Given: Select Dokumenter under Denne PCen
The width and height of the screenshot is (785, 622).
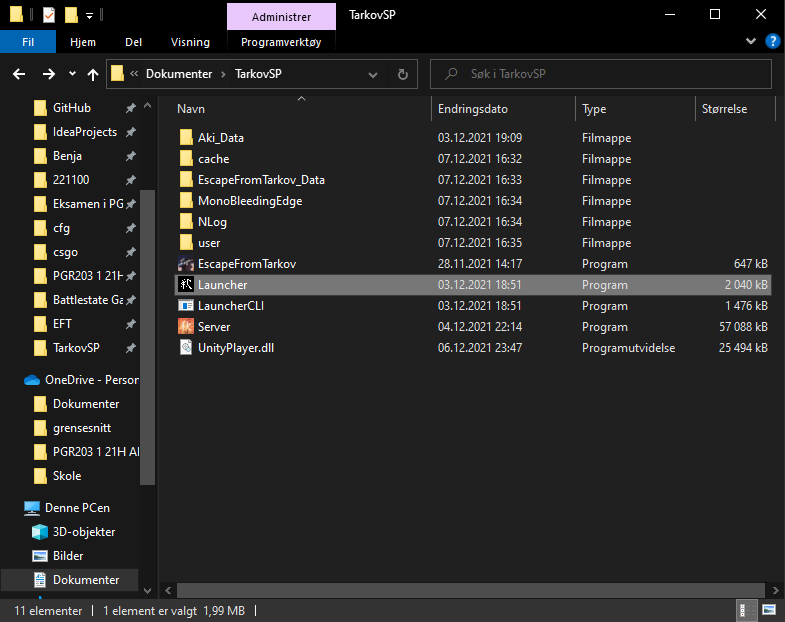Looking at the screenshot, I should point(70,580).
